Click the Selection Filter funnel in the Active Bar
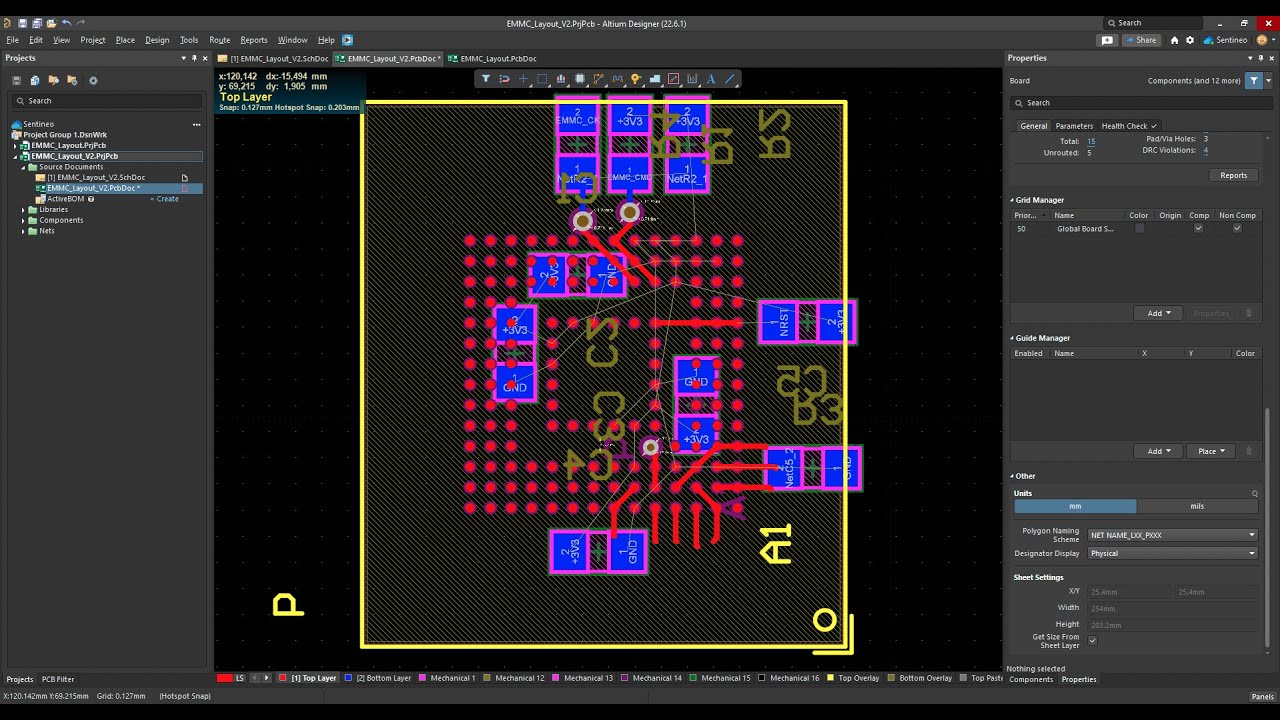 486,78
